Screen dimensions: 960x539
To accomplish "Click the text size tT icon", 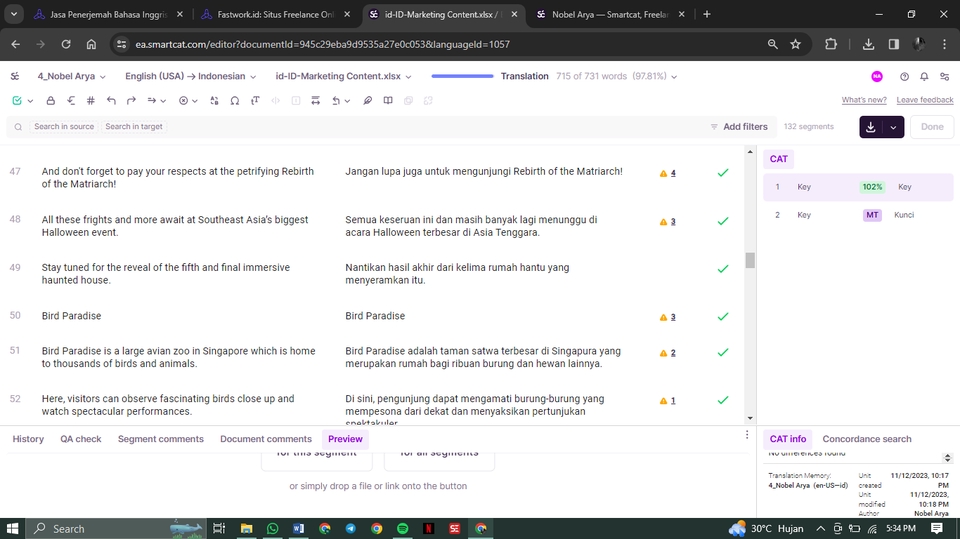I will coord(255,100).
